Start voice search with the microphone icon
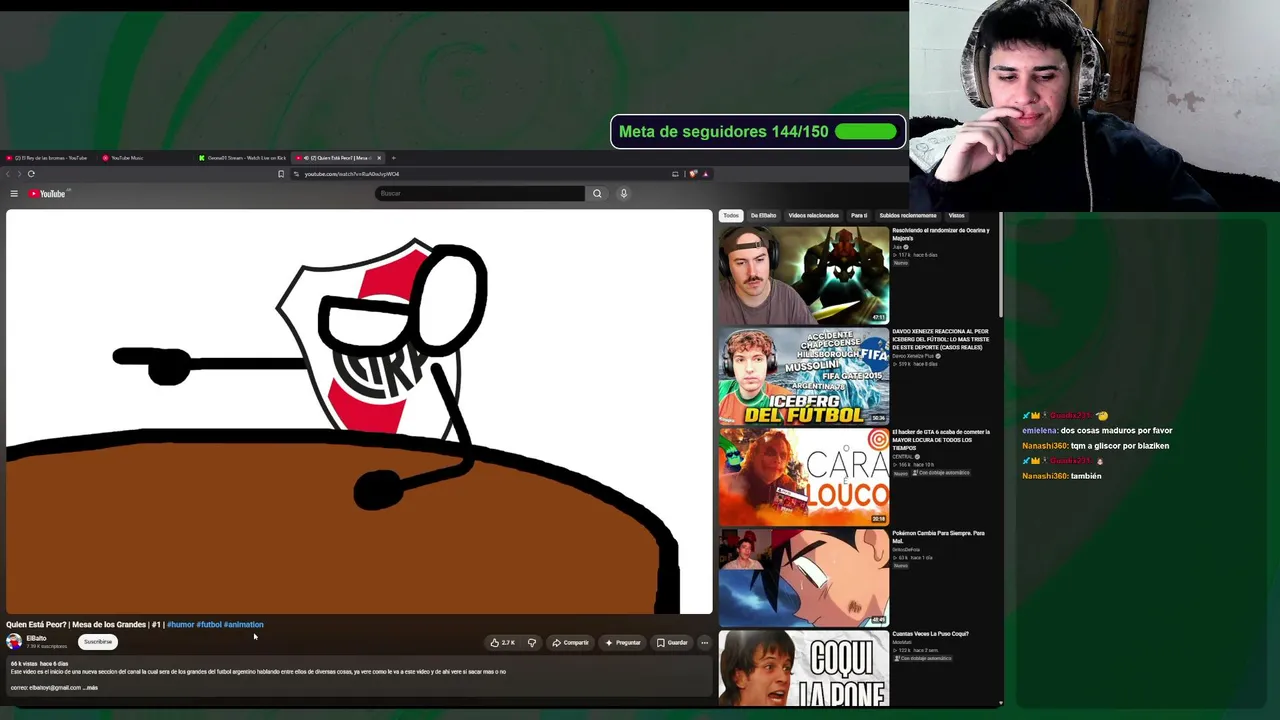1280x720 pixels. pos(623,194)
